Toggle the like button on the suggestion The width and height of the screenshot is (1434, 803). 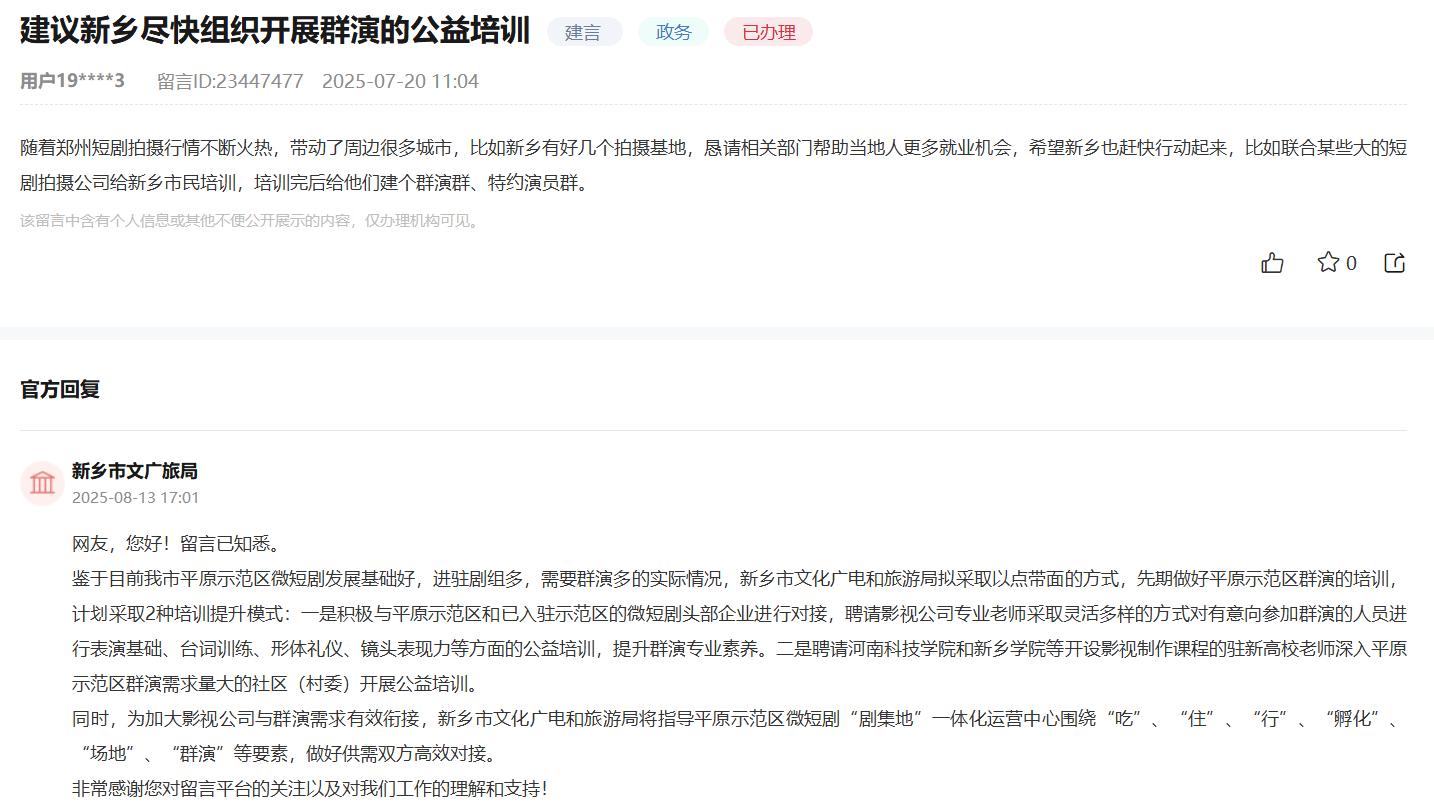(1271, 262)
